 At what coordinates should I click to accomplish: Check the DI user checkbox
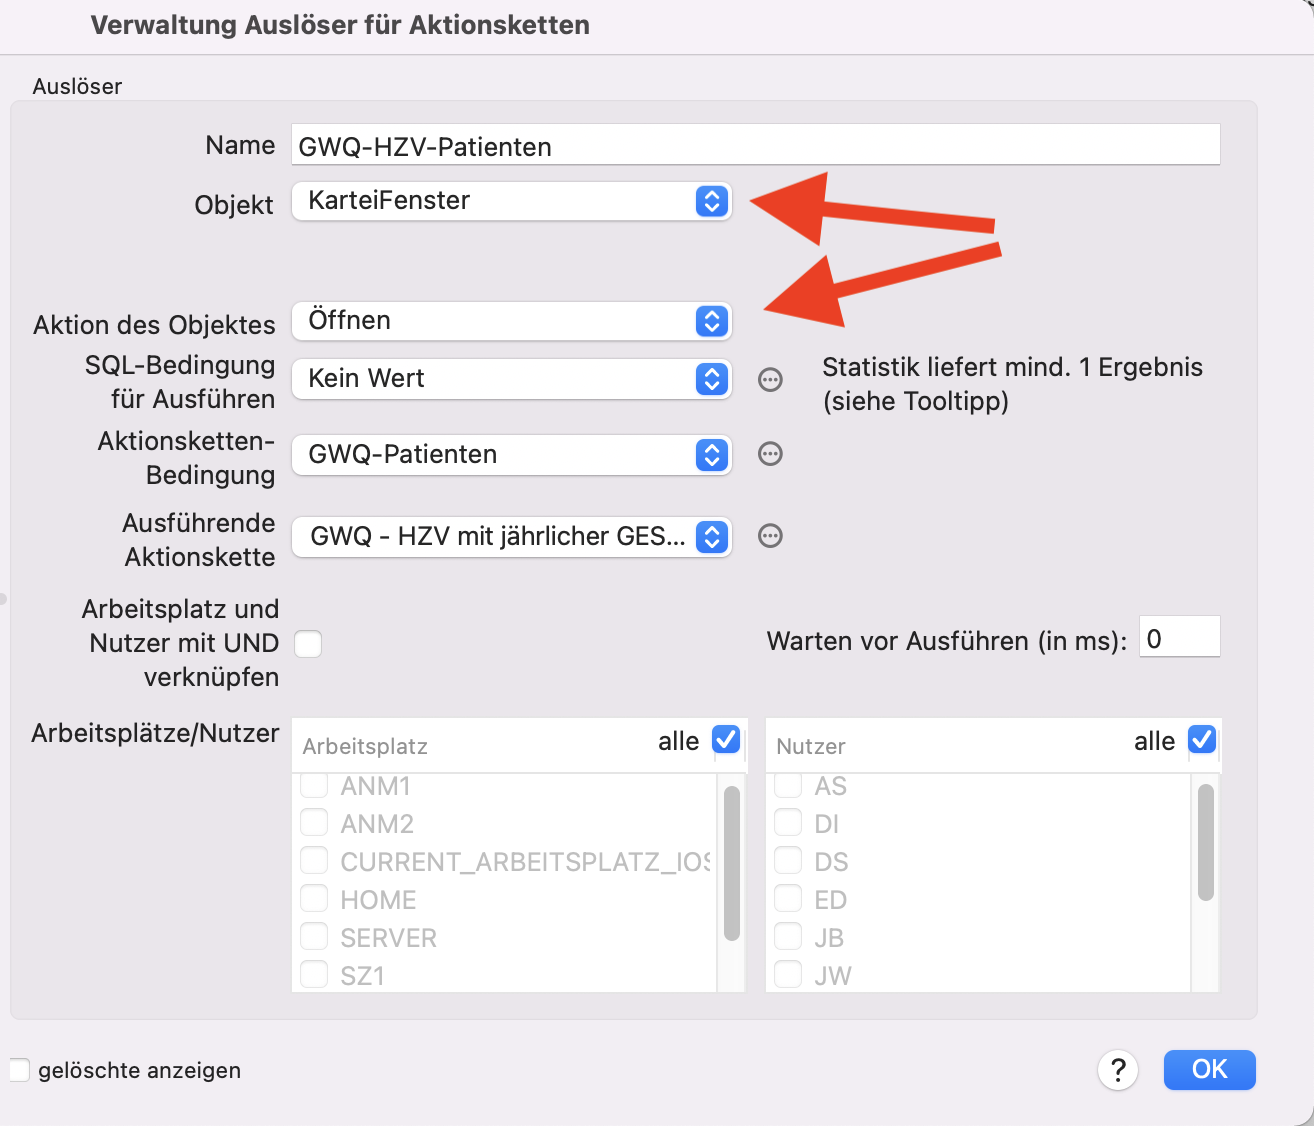pyautogui.click(x=788, y=823)
